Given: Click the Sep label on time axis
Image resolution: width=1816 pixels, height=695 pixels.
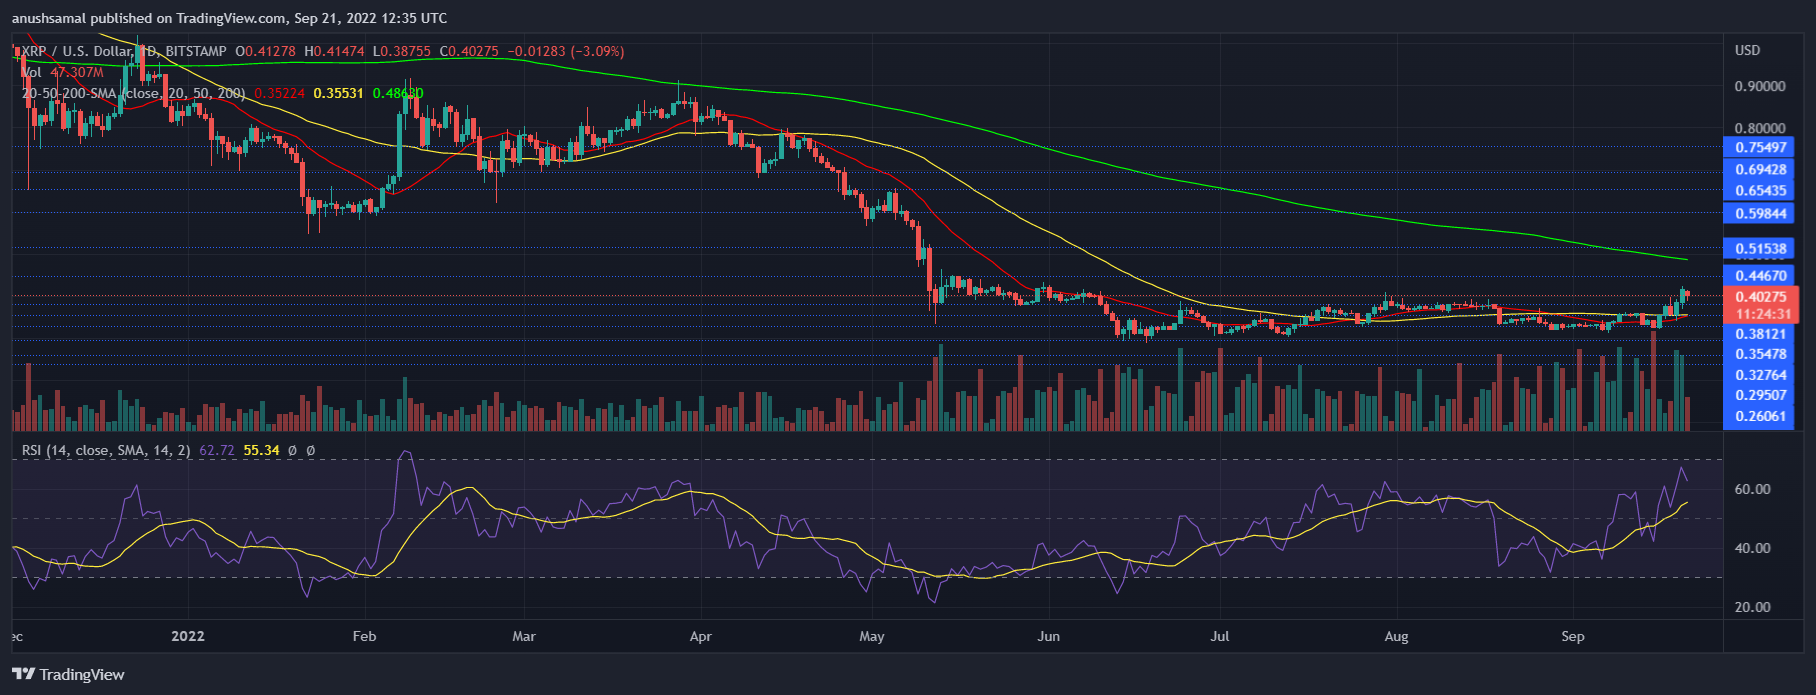Looking at the screenshot, I should 1573,636.
